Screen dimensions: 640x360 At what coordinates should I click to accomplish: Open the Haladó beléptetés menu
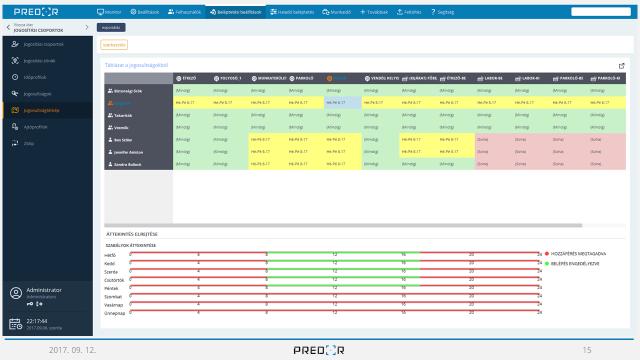292,12
